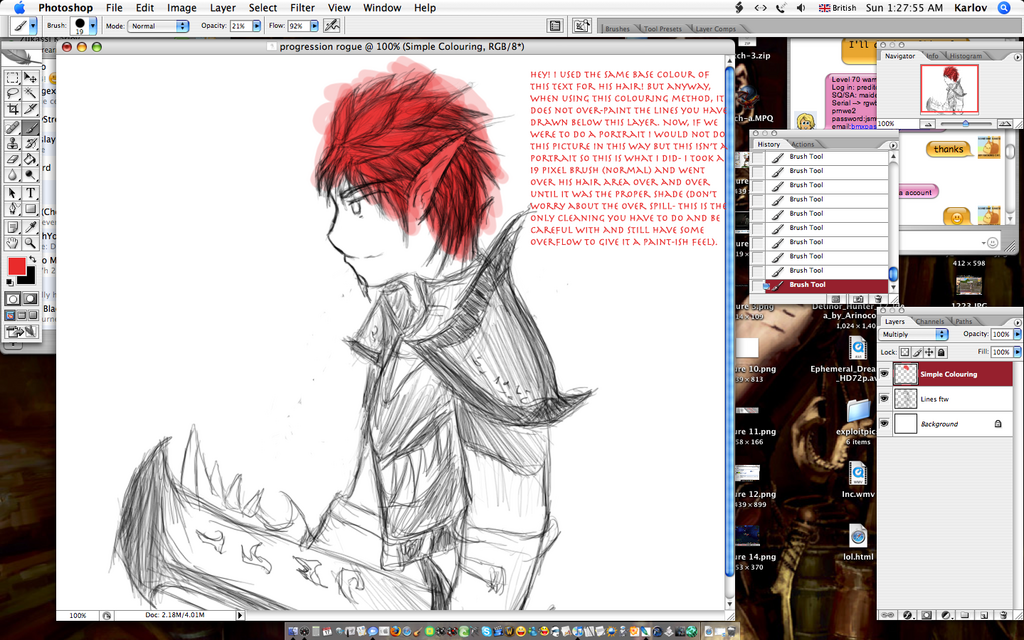Select the Slice tool
This screenshot has width=1024, height=640.
pyautogui.click(x=30, y=108)
